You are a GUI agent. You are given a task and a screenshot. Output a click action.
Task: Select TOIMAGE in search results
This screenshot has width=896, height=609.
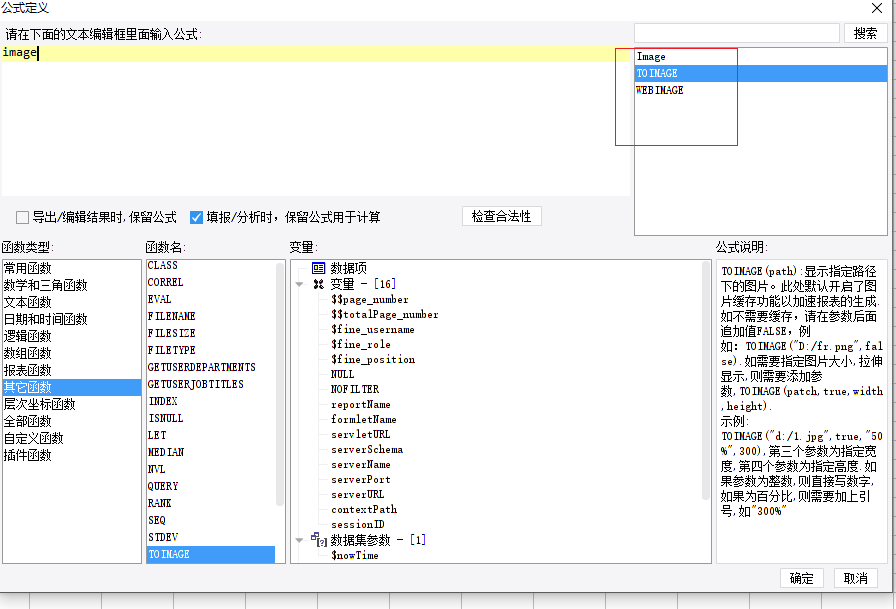pyautogui.click(x=761, y=73)
